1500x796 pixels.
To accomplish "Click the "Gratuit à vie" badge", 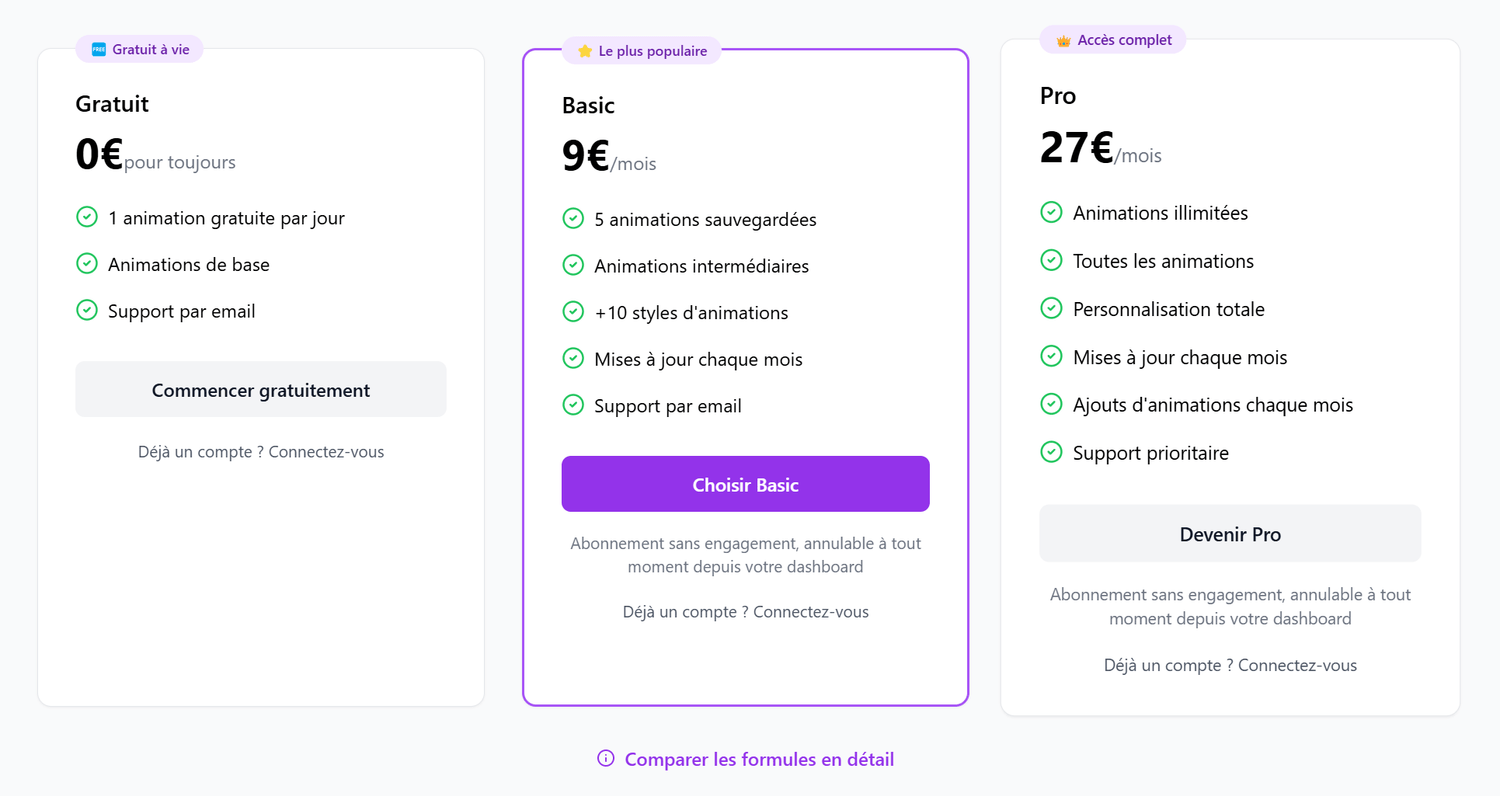I will pyautogui.click(x=139, y=48).
